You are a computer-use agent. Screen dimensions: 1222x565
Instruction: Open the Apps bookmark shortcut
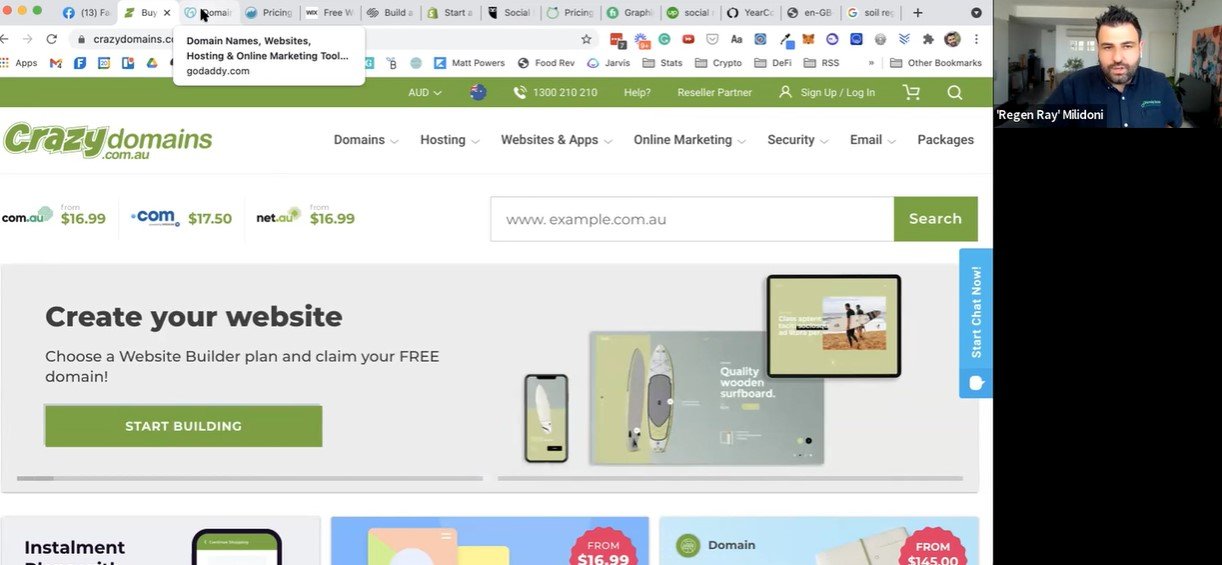pyautogui.click(x=19, y=63)
